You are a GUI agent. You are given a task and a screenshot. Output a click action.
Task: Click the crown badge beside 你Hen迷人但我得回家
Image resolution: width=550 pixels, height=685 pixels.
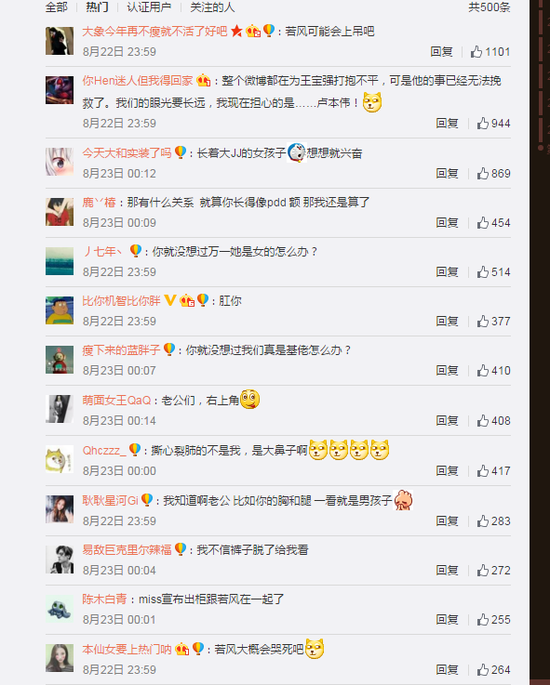(203, 80)
